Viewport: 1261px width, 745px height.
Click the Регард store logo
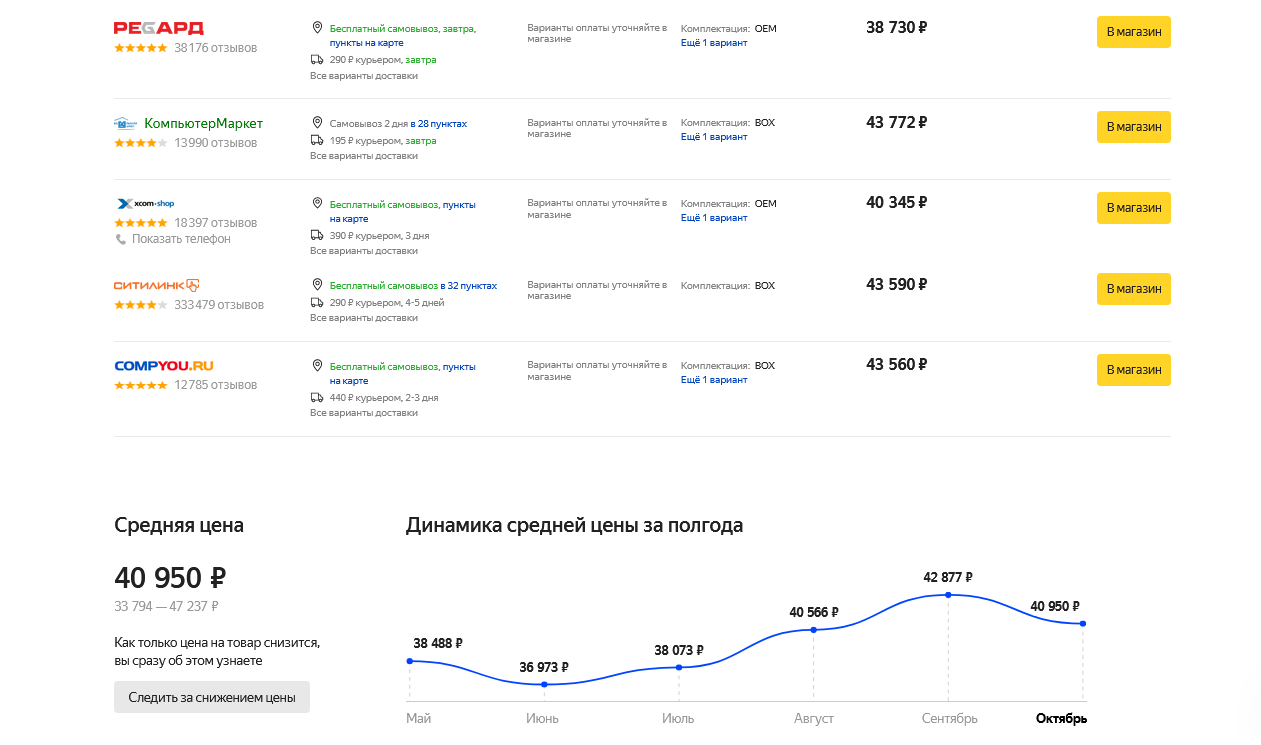click(x=158, y=28)
